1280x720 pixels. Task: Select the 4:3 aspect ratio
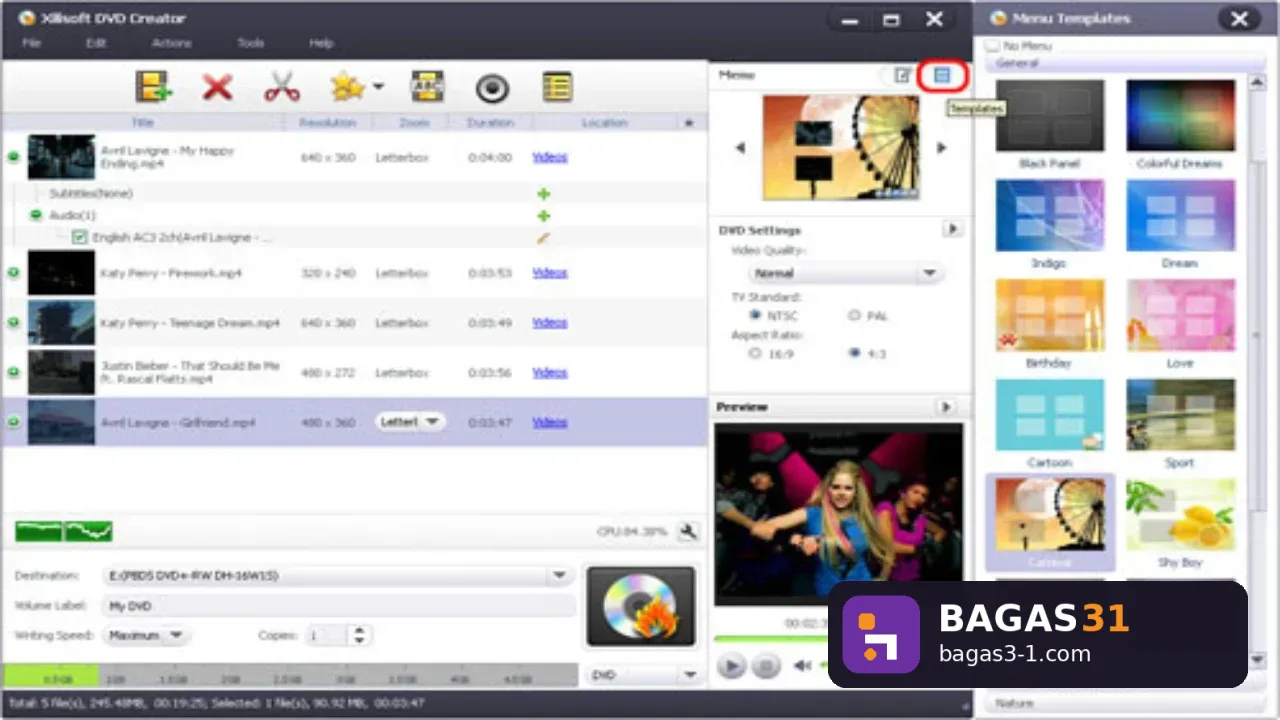854,353
